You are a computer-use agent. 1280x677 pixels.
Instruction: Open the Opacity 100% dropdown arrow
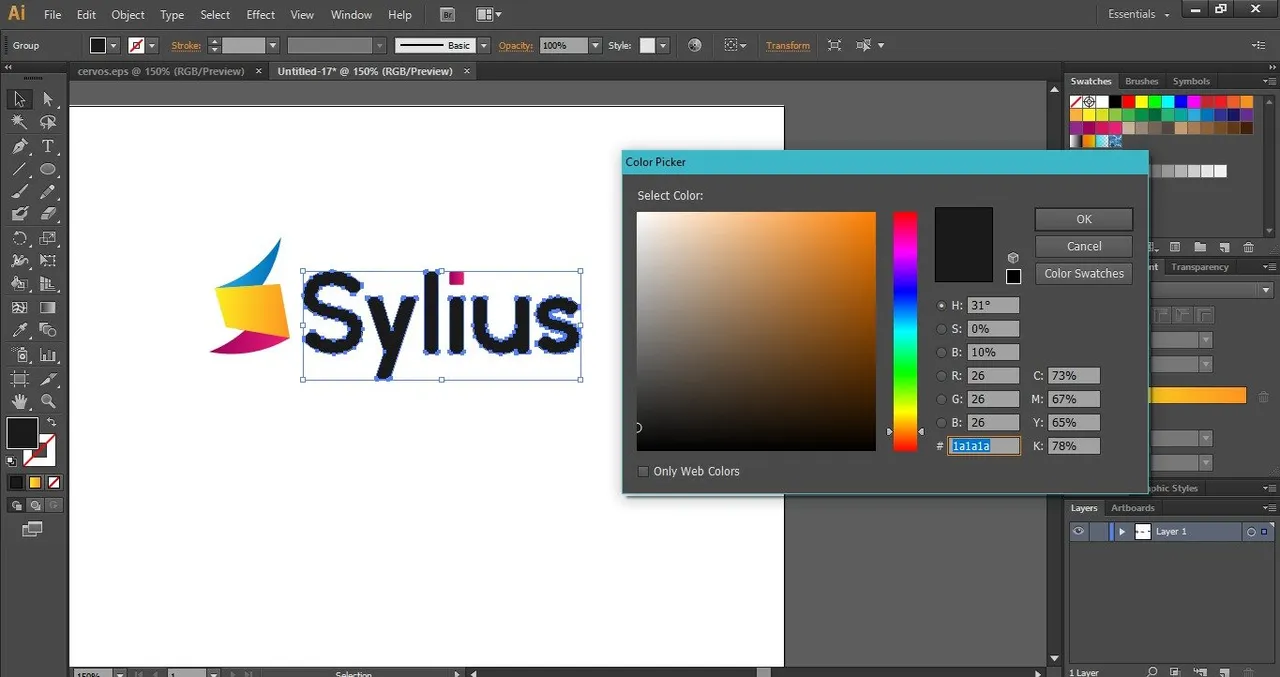pos(596,45)
